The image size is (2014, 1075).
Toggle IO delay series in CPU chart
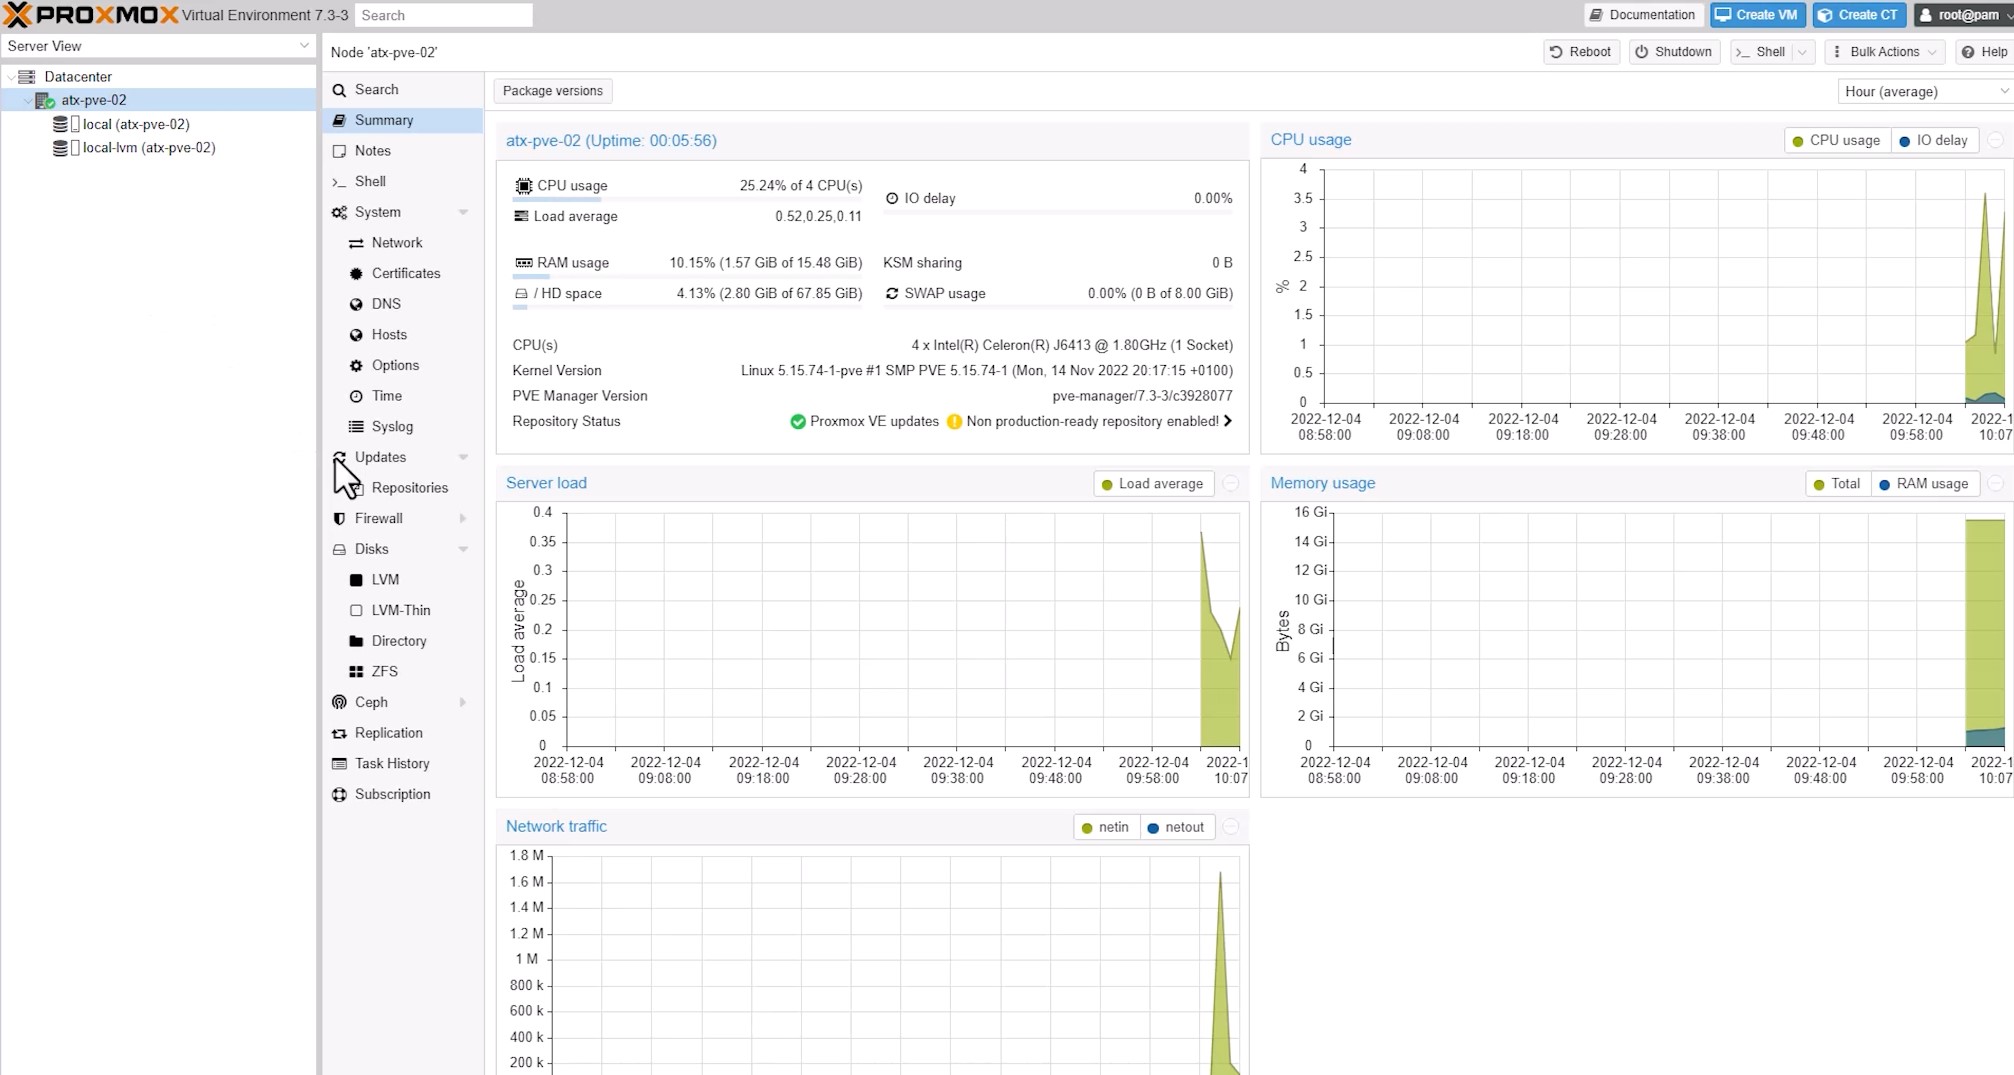point(1933,141)
